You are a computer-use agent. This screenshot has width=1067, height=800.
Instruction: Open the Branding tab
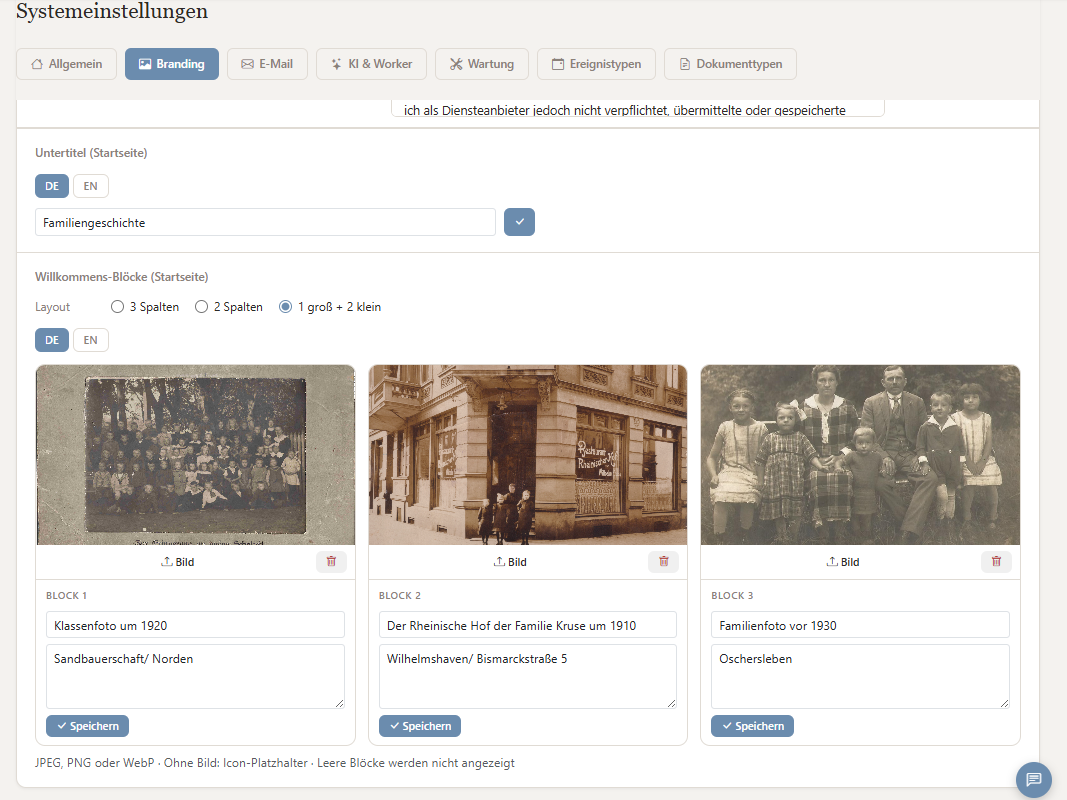click(x=171, y=64)
